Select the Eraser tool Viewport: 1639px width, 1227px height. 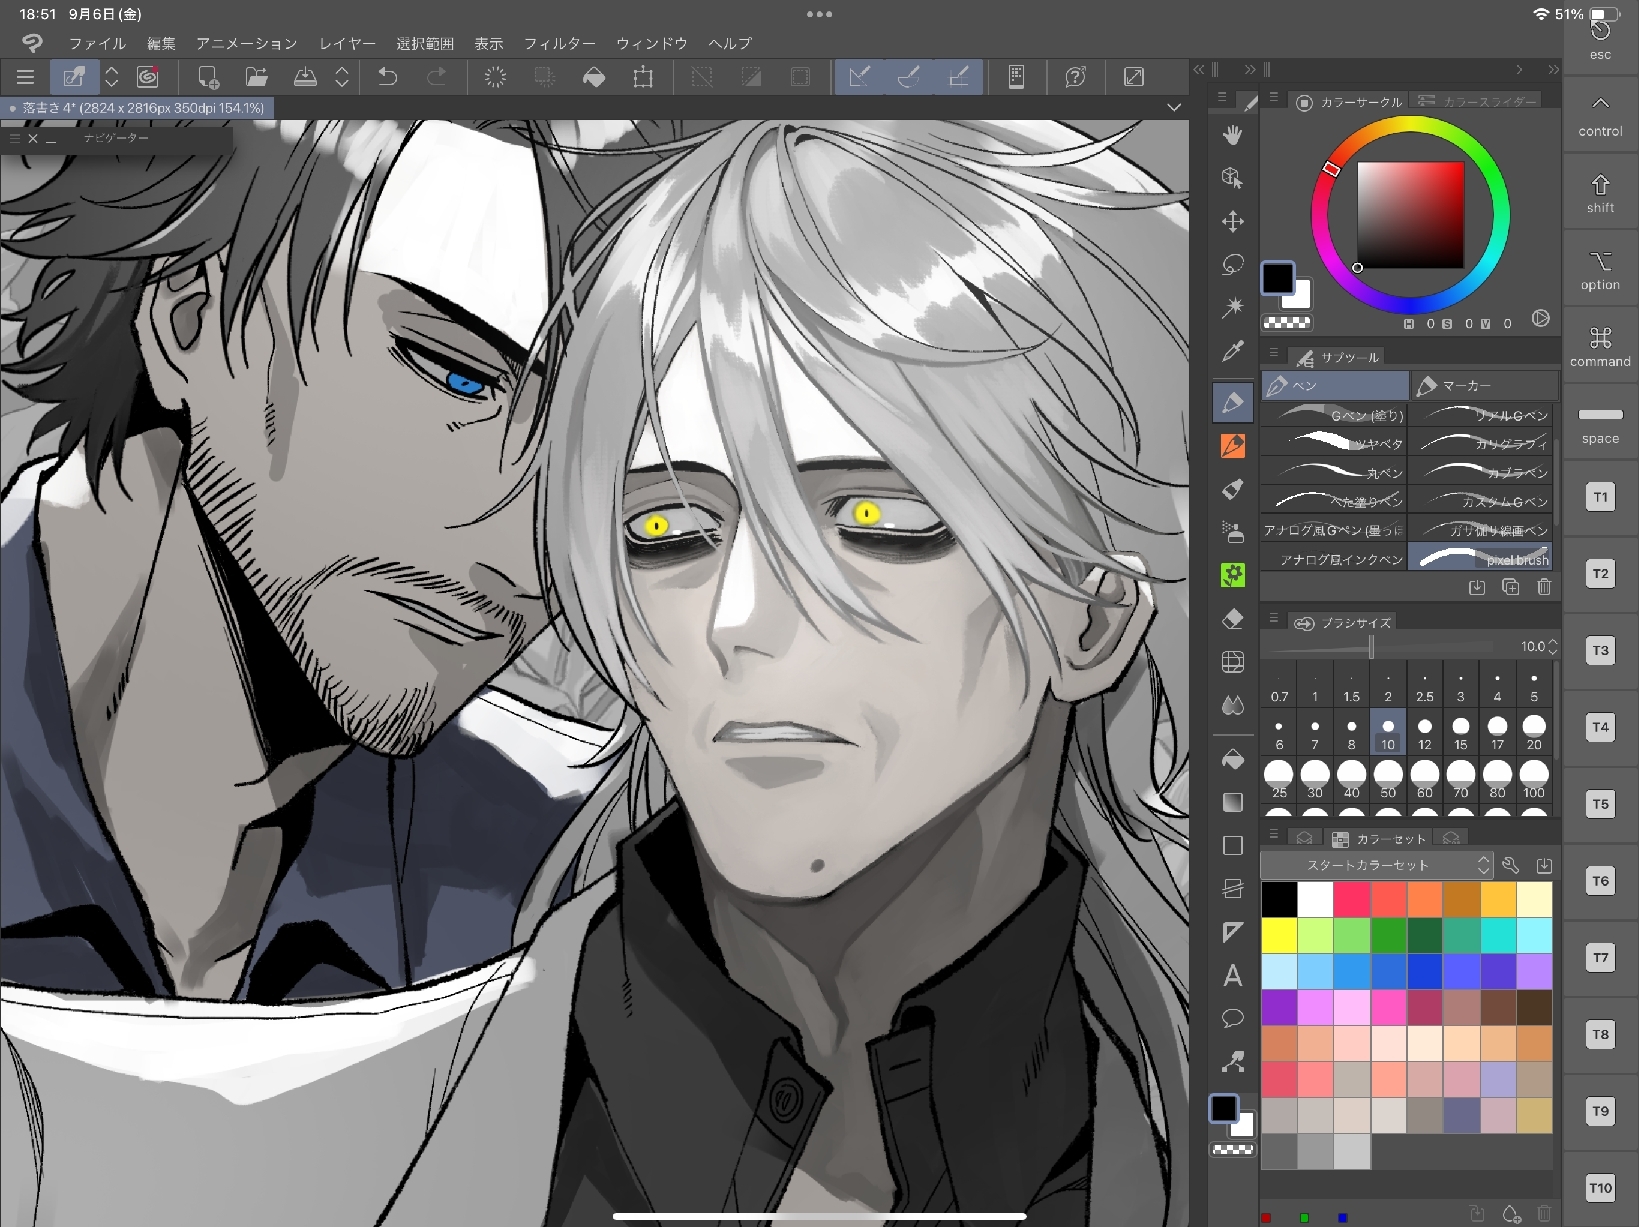(x=1232, y=619)
